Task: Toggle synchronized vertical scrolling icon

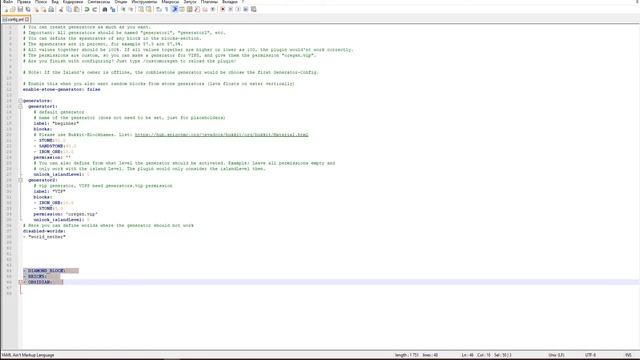Action: pyautogui.click(x=141, y=9)
